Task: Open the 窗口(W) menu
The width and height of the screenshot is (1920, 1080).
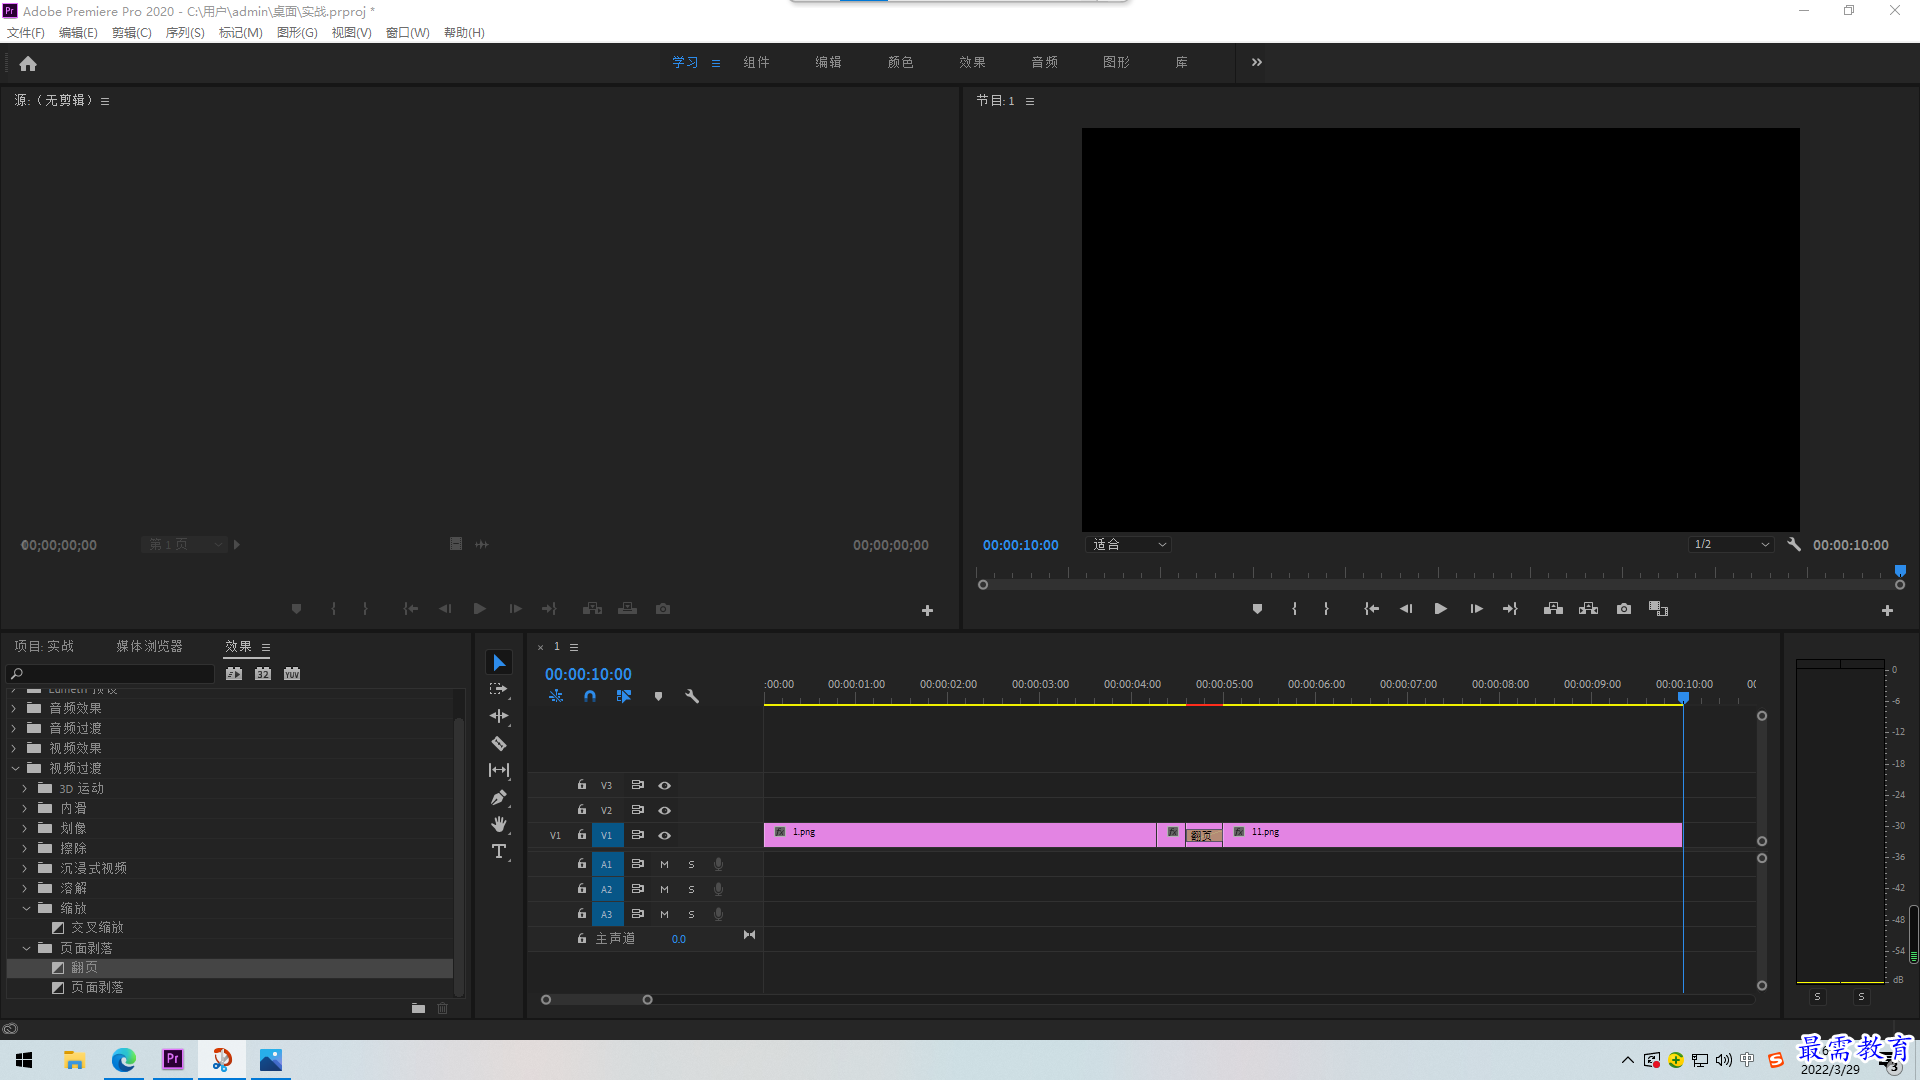Action: (x=408, y=32)
